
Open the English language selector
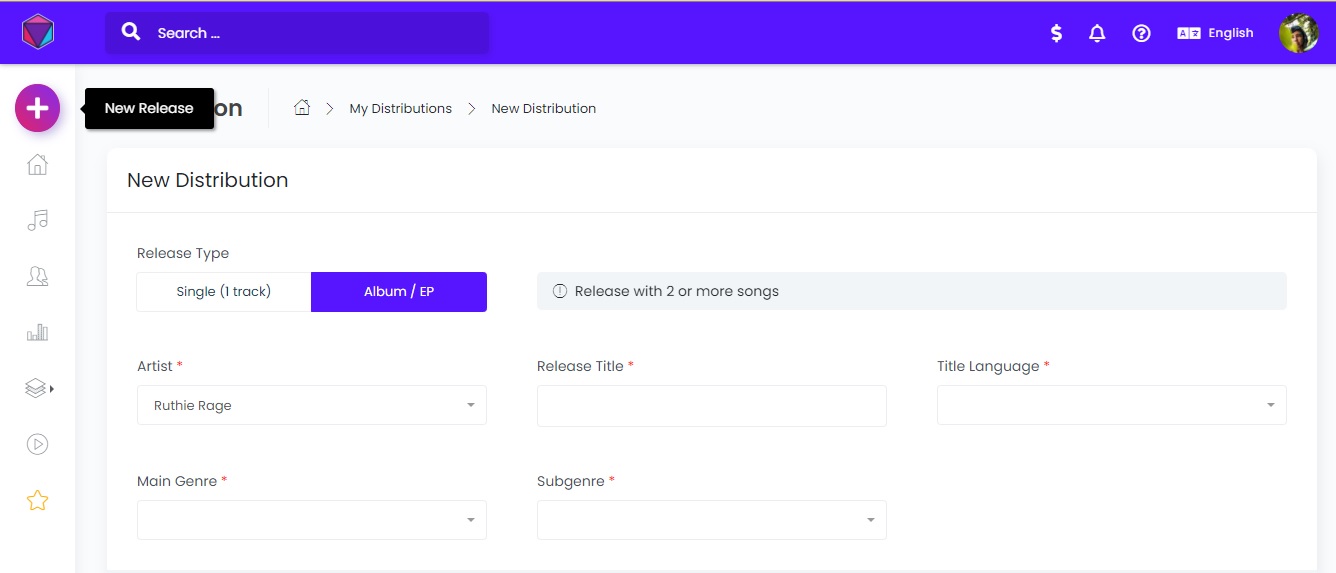click(1215, 33)
